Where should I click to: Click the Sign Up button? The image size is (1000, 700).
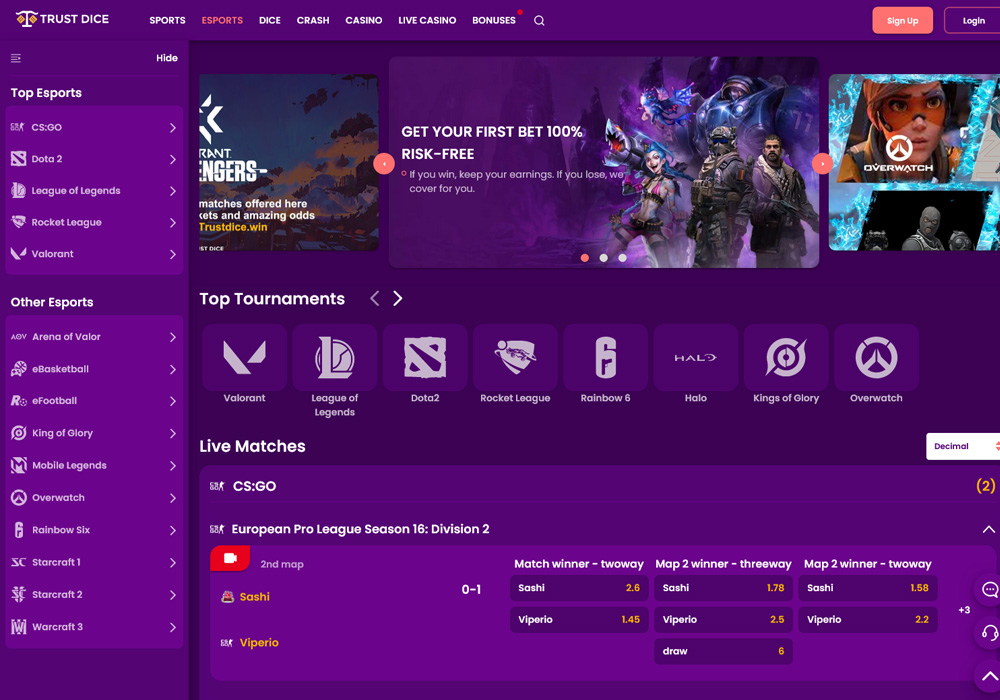coord(902,20)
